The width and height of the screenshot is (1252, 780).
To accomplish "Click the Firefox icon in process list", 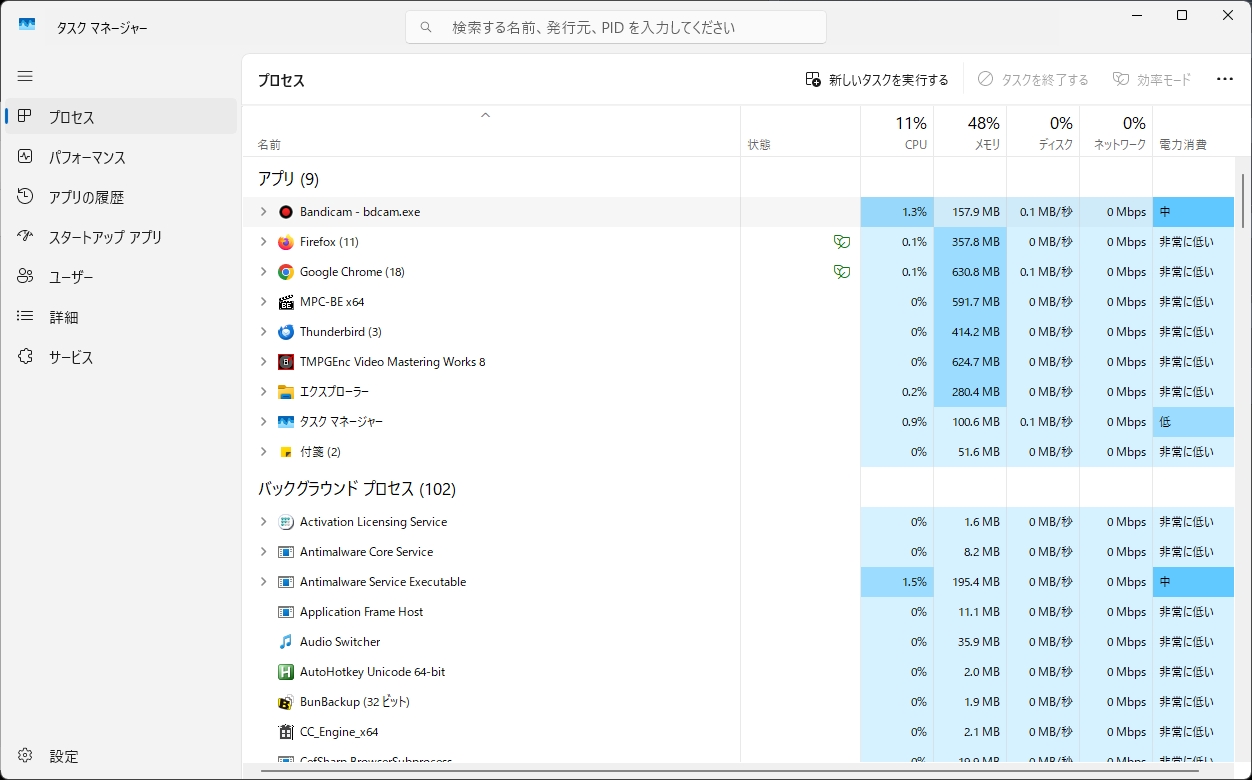I will coord(285,242).
